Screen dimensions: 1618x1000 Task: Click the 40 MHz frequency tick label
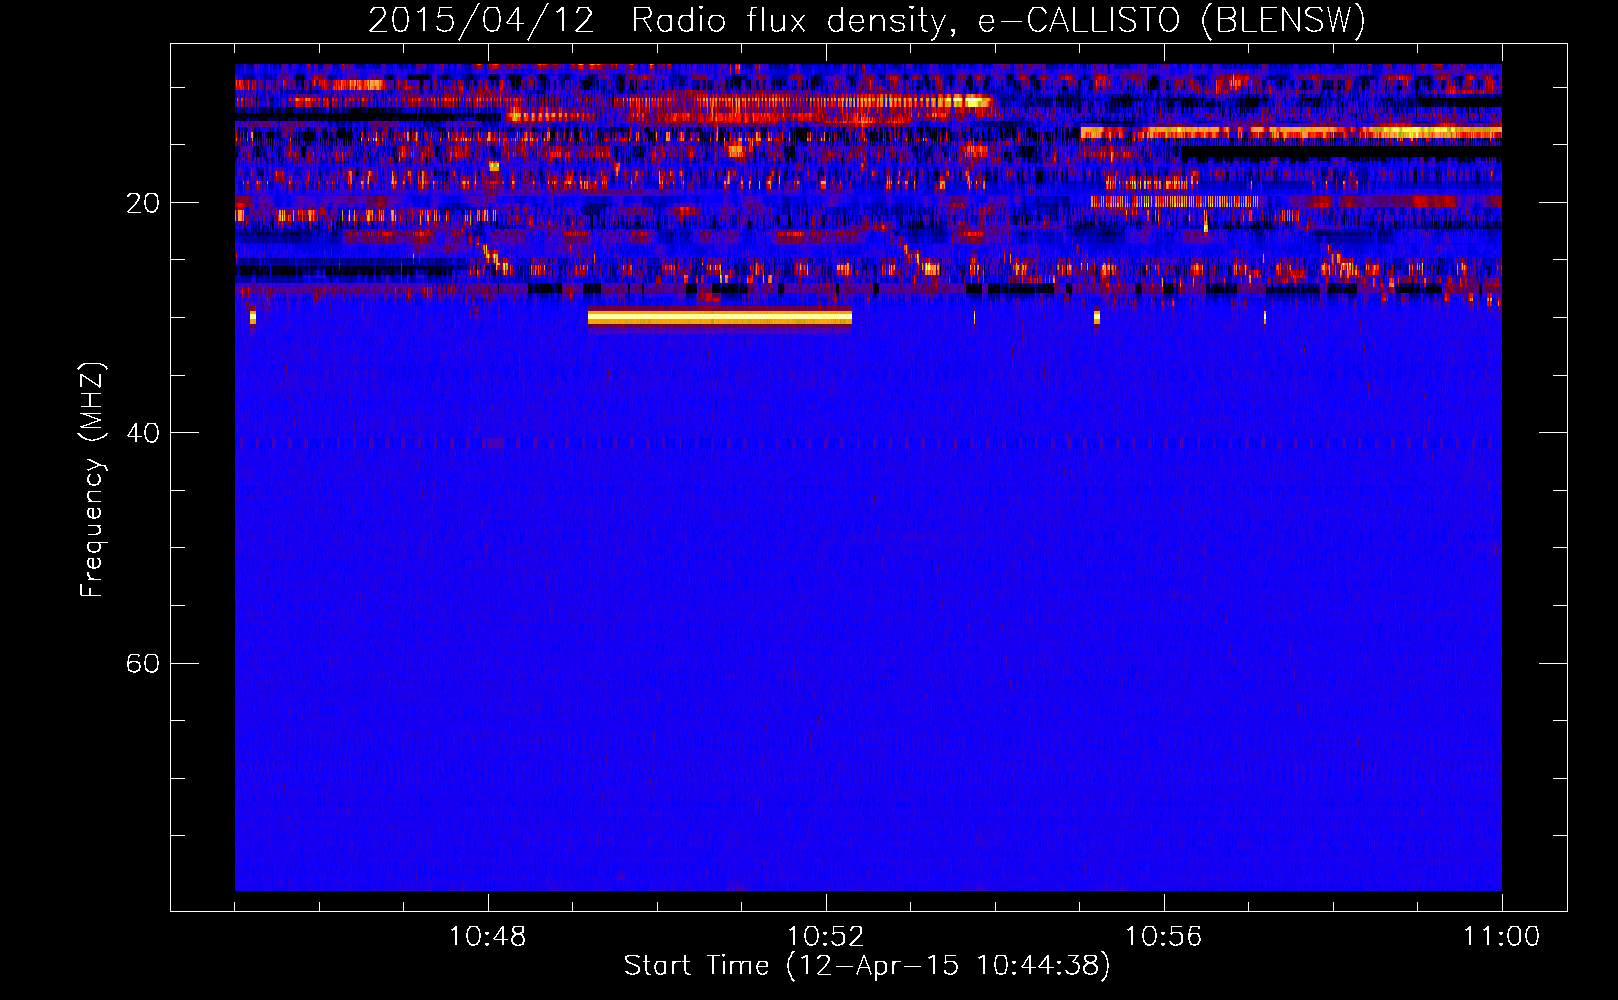click(x=143, y=433)
